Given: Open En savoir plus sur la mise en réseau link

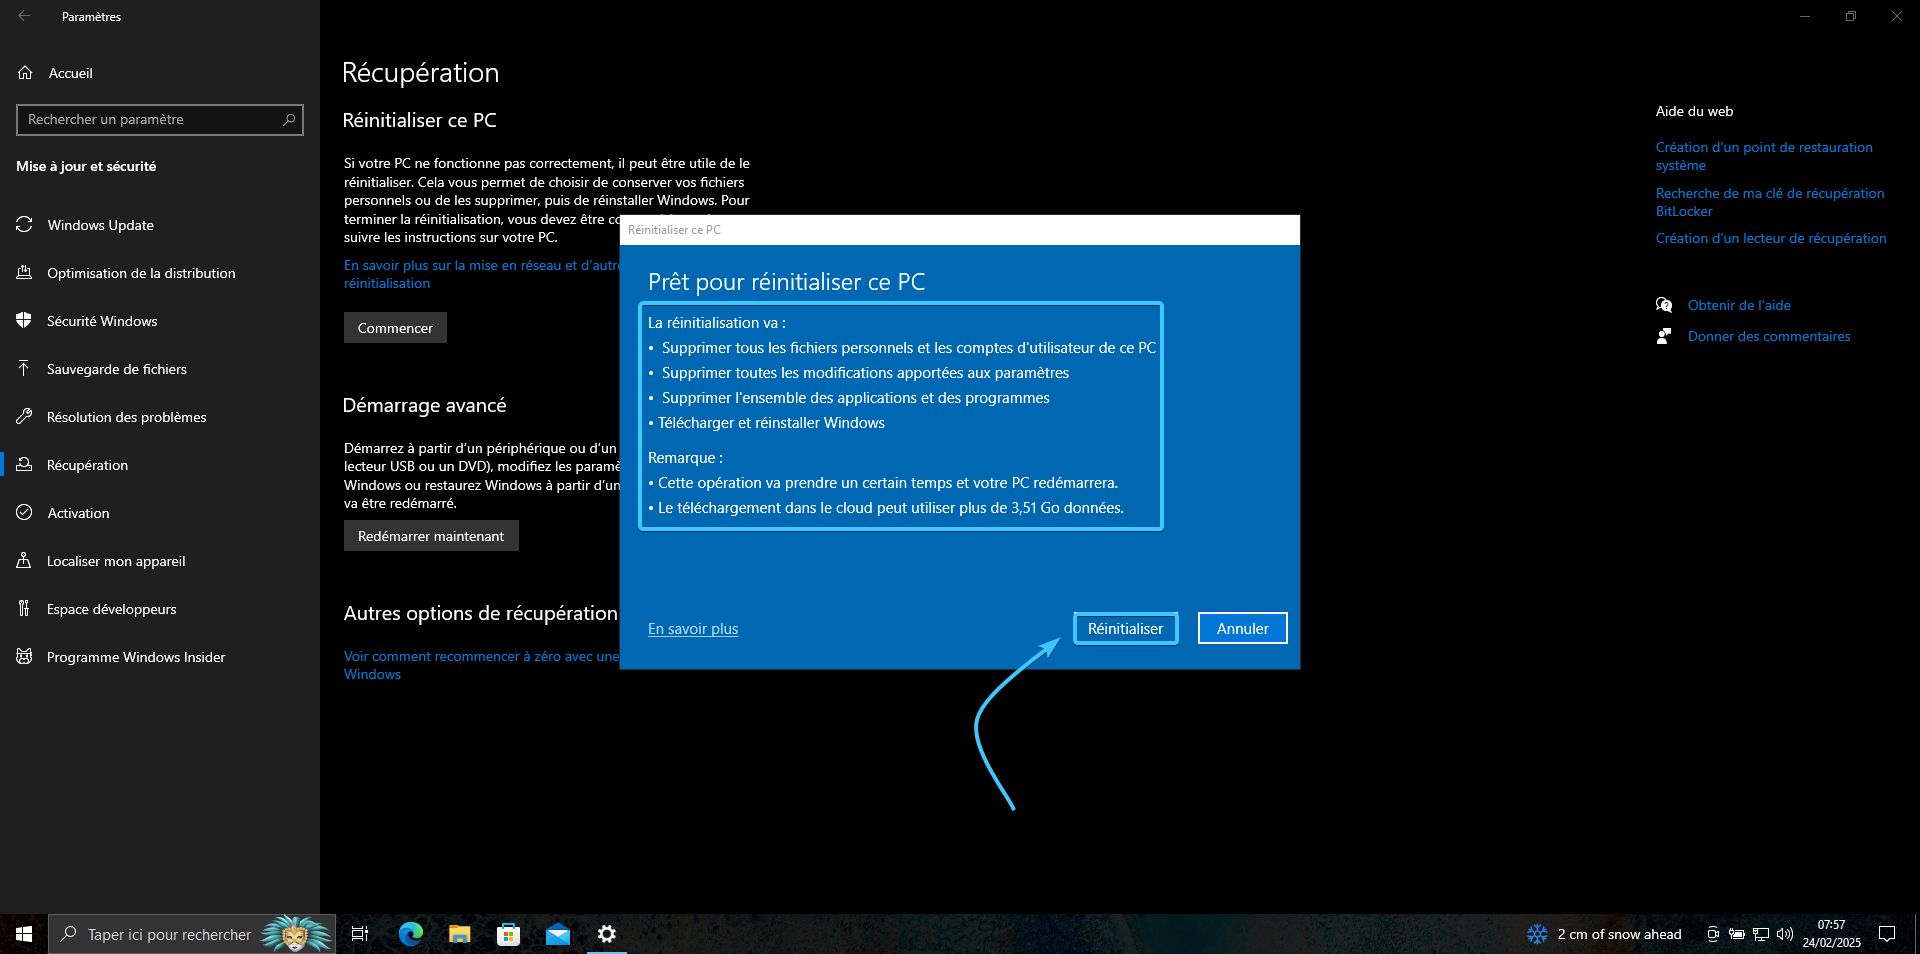Looking at the screenshot, I should [481, 274].
